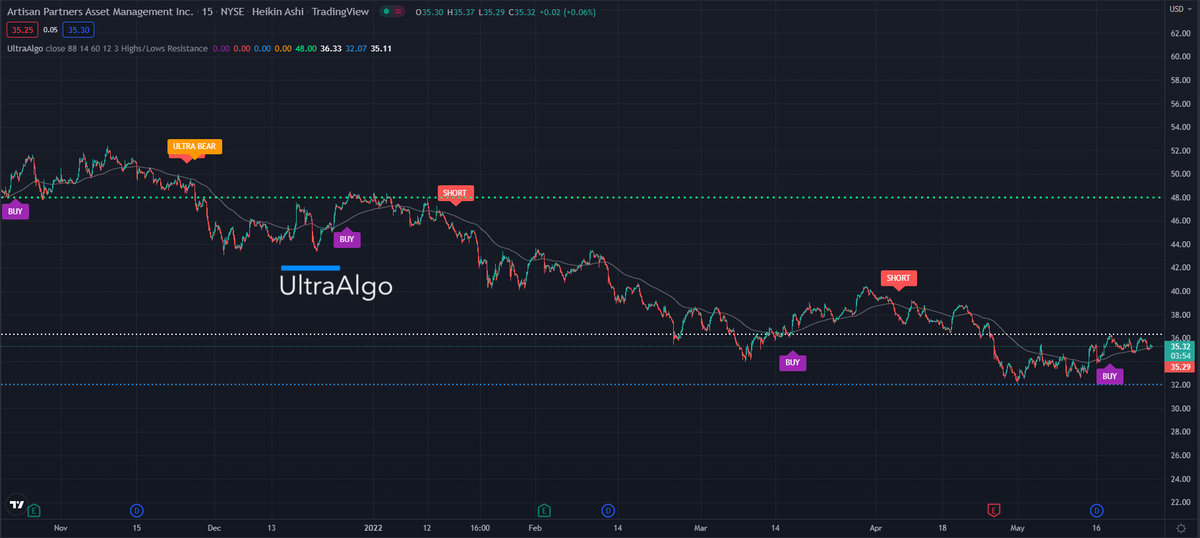This screenshot has height=538, width=1200.
Task: Open the green earnings marker near November
Action: 35,510
